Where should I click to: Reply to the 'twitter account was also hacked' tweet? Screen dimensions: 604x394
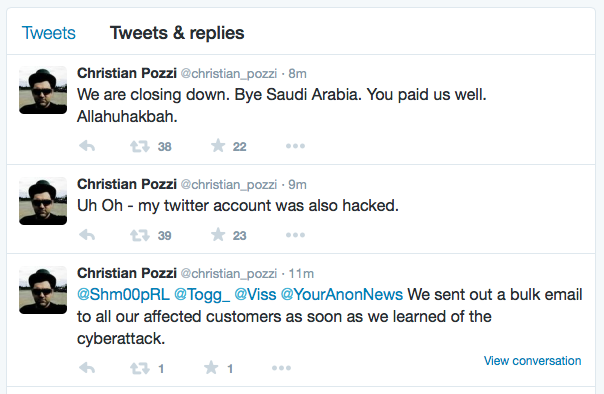pos(87,235)
